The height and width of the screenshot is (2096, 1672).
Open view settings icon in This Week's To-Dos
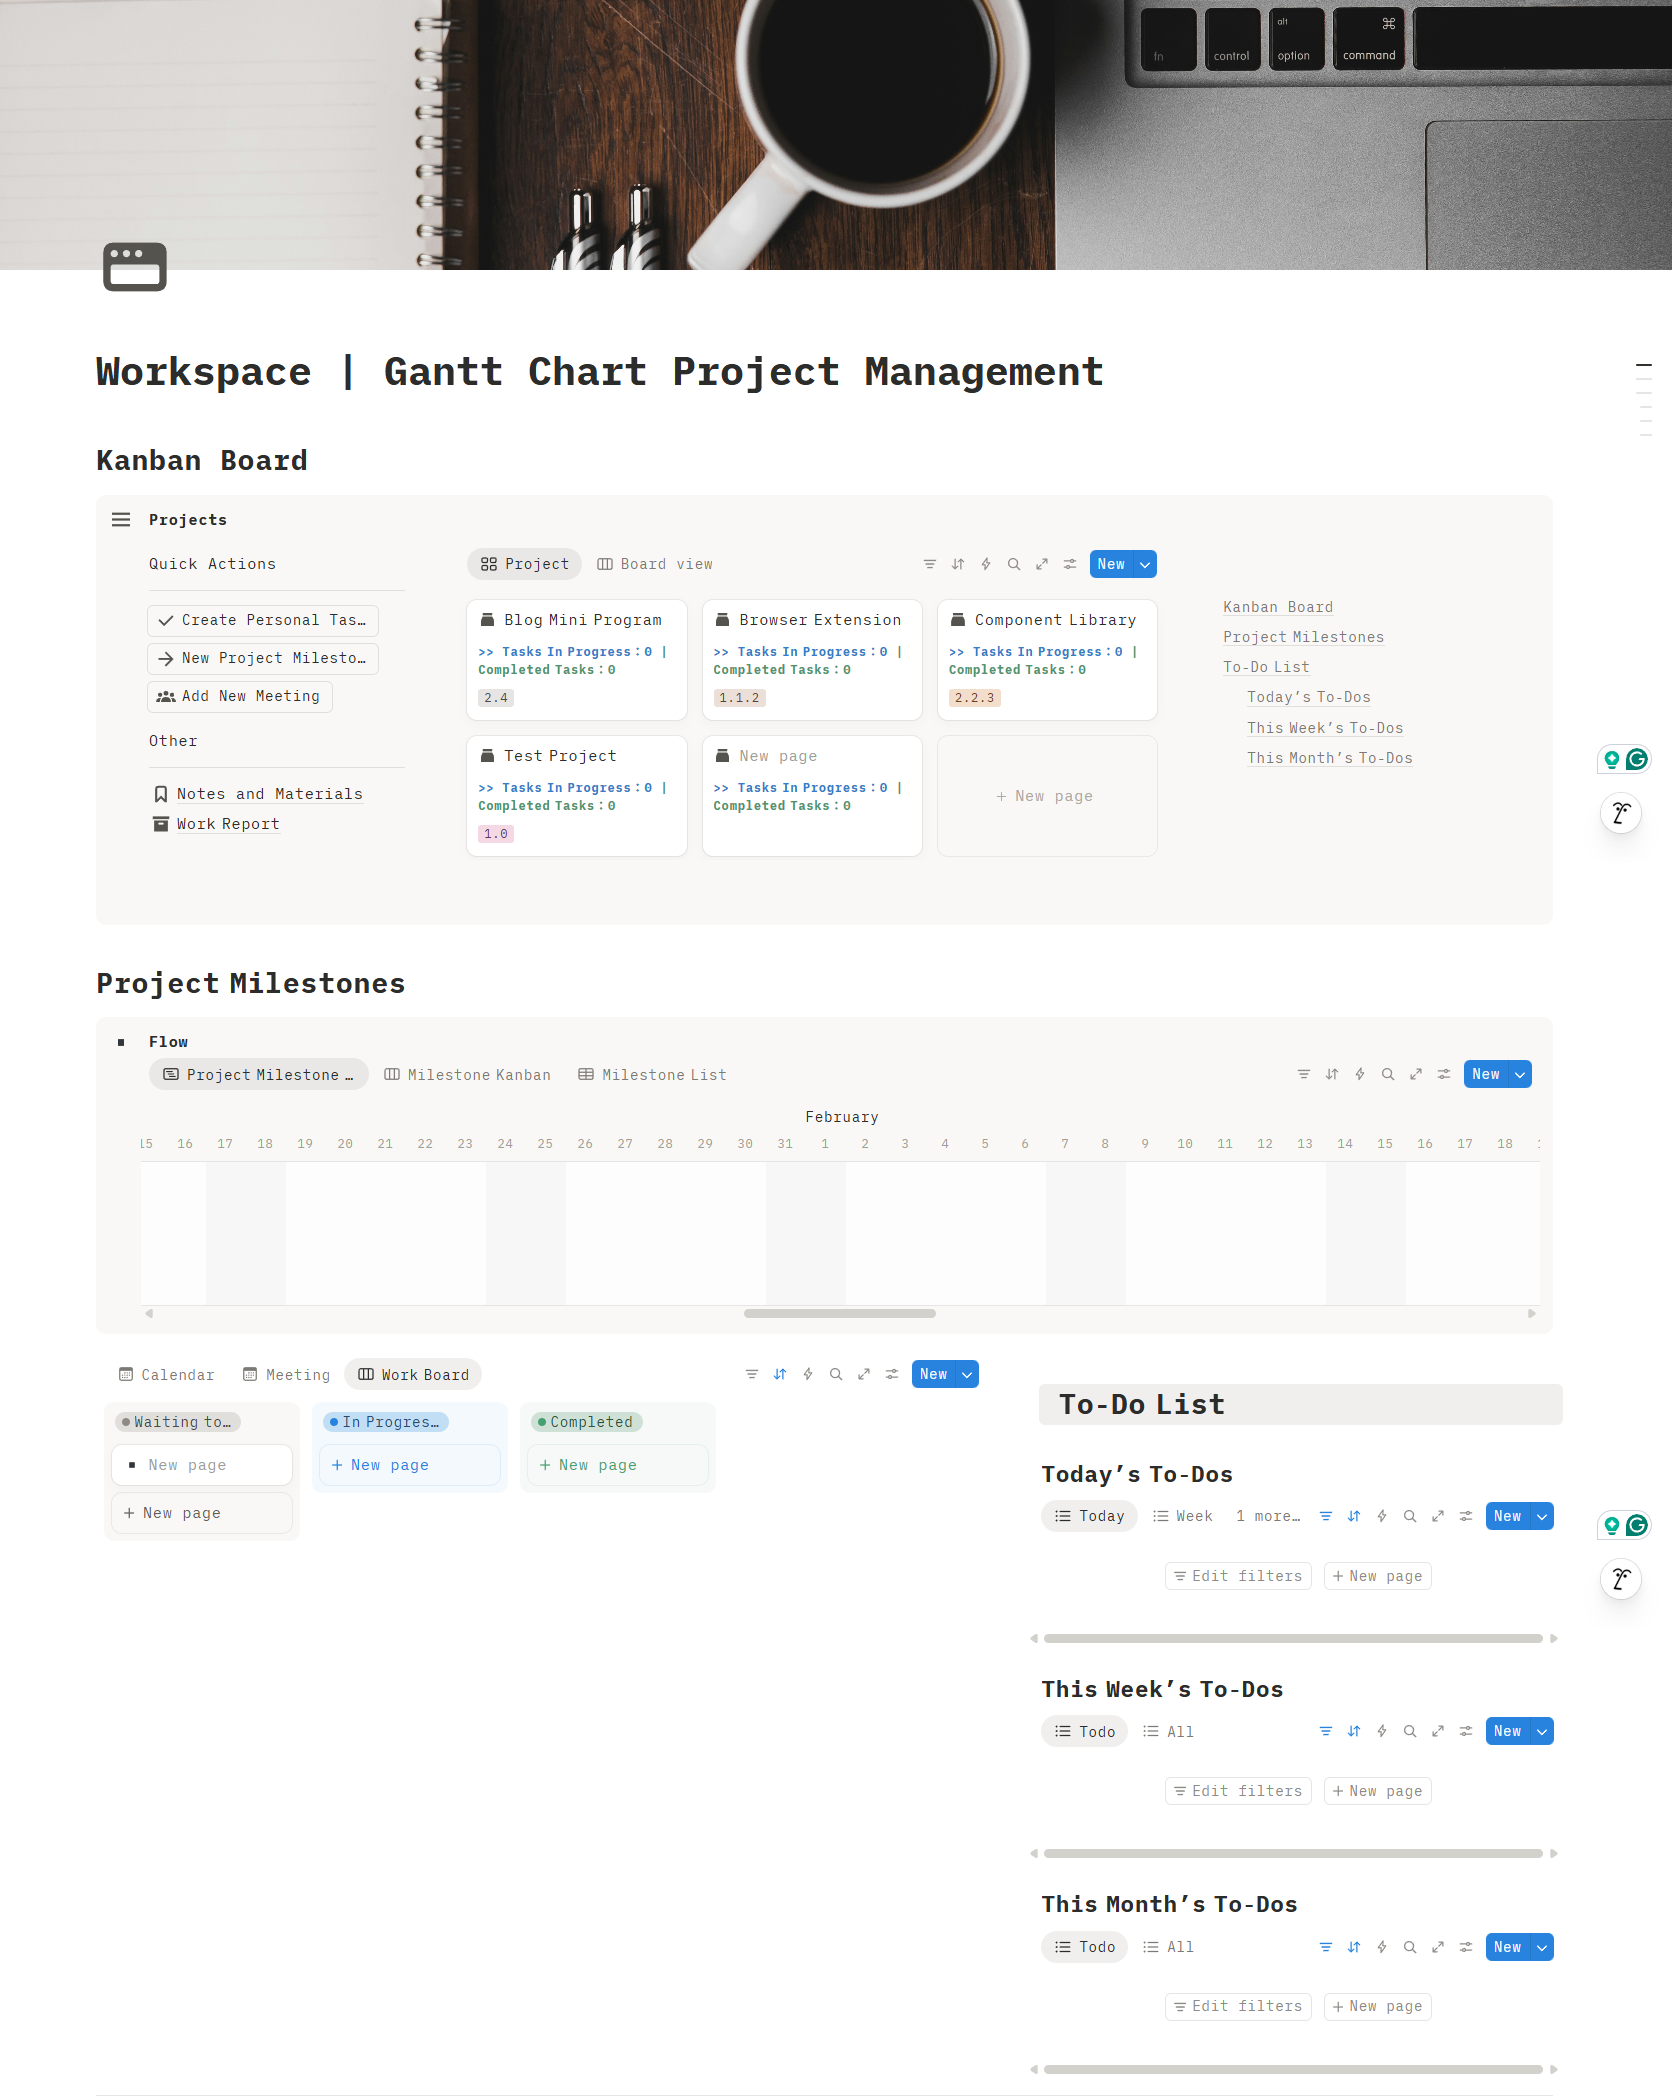point(1465,1731)
